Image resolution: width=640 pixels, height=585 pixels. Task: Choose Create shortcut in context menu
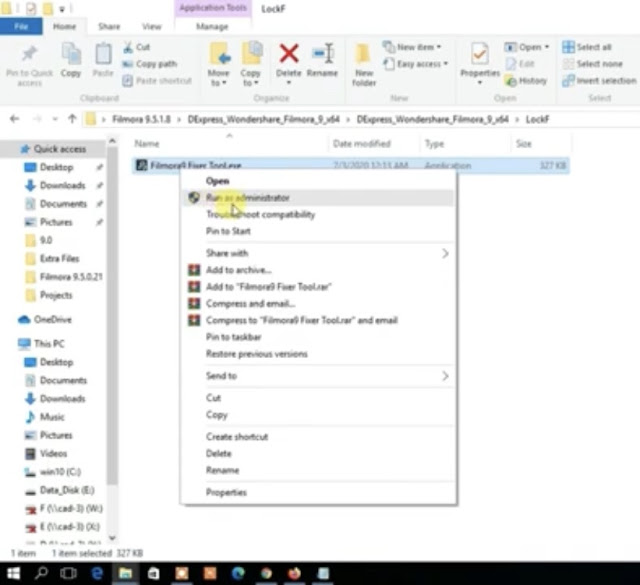319,436
